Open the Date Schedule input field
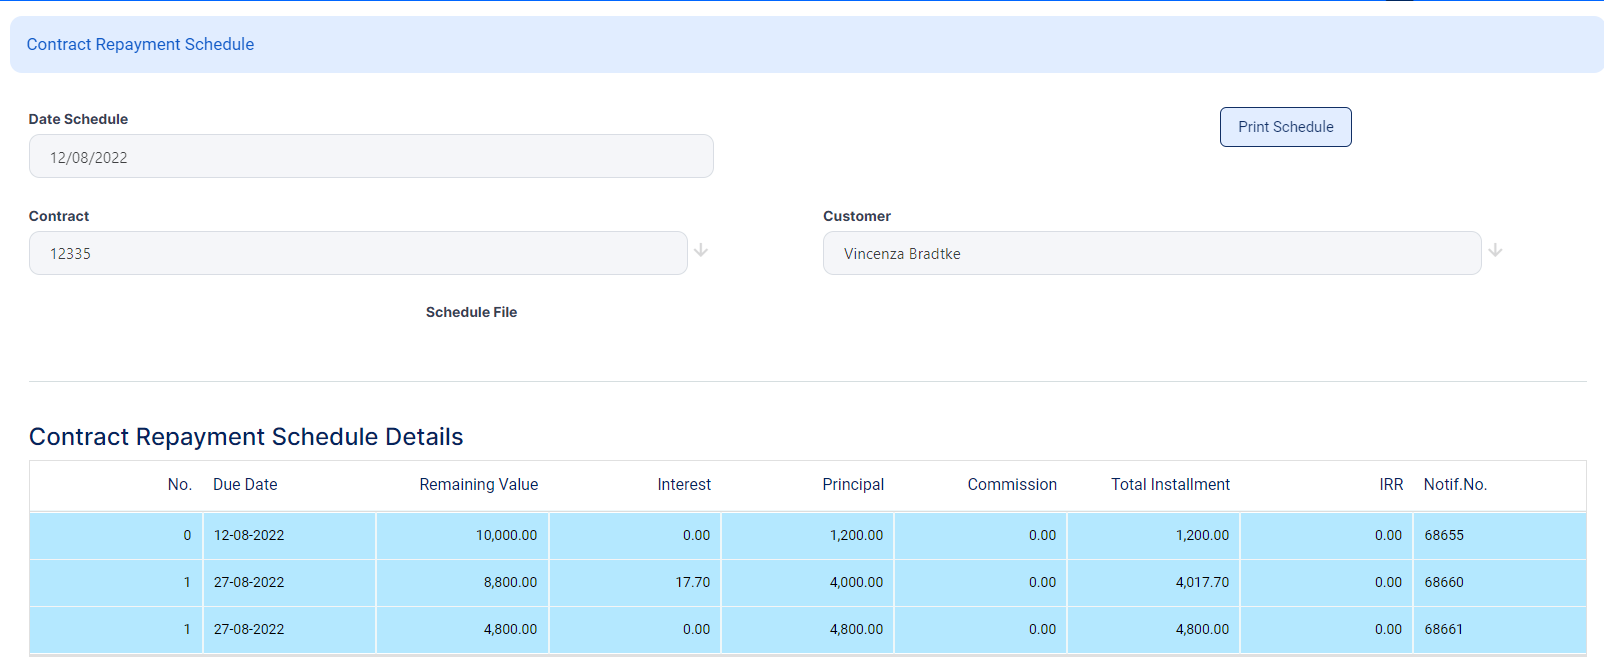 [370, 157]
